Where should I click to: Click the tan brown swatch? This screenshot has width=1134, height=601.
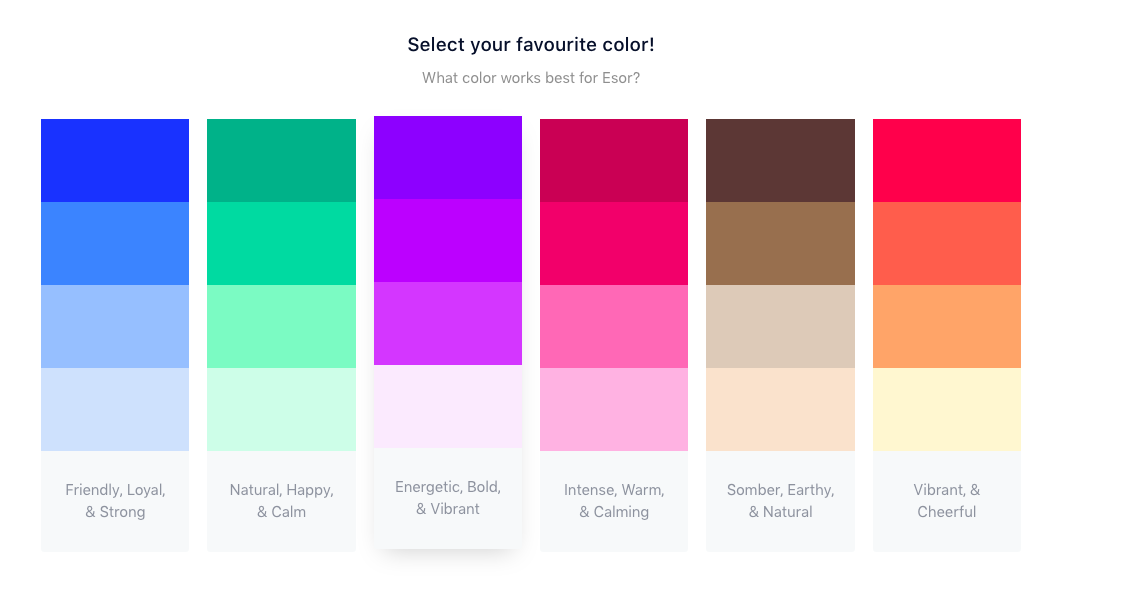pyautogui.click(x=780, y=243)
